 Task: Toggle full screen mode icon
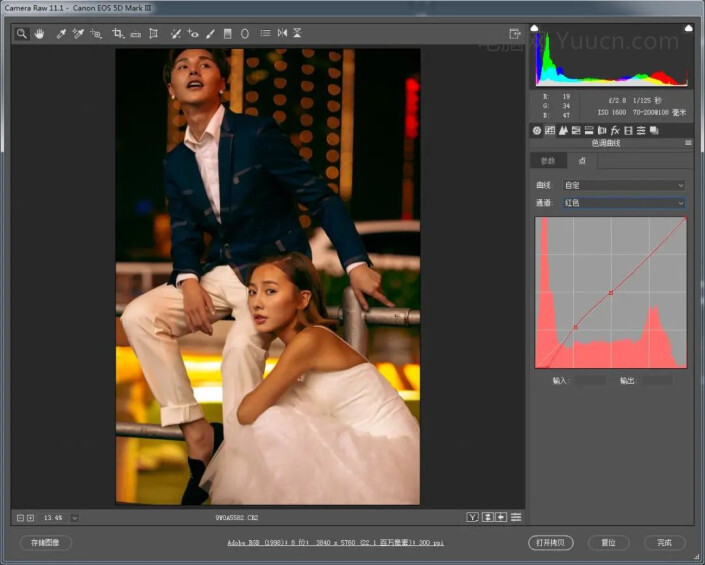pos(515,34)
